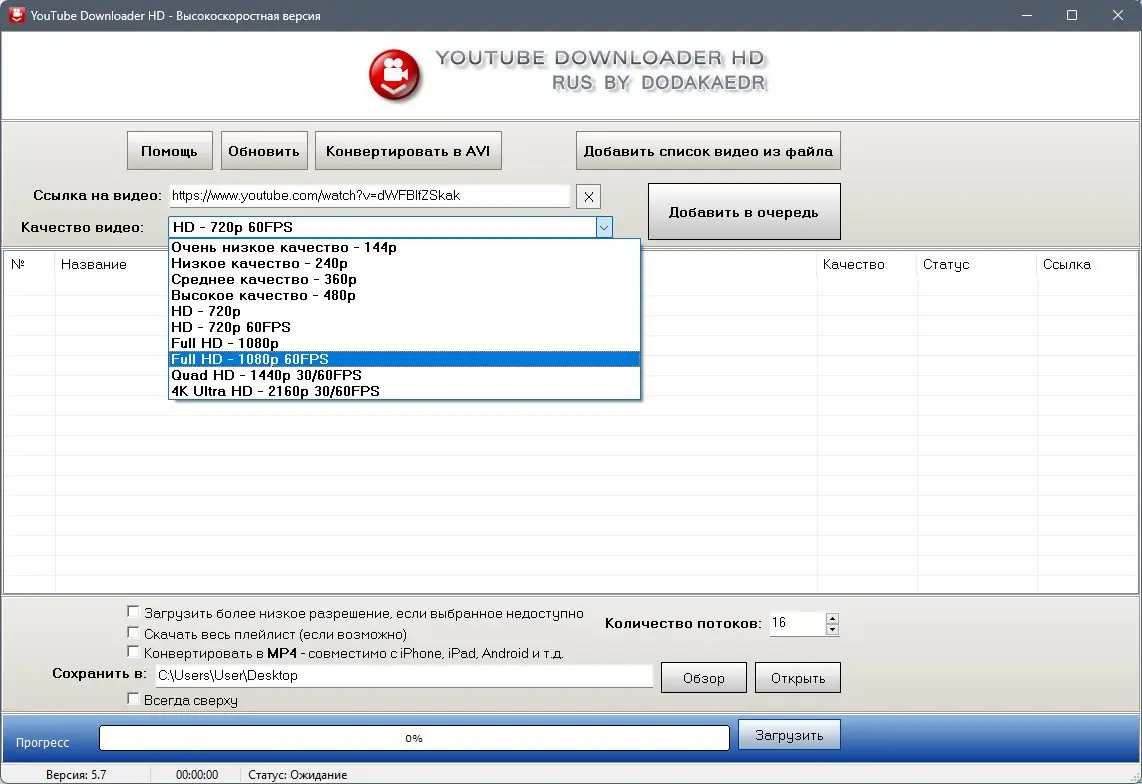This screenshot has width=1142, height=784.
Task: Click Добавить список видео из файла
Action: [708, 151]
